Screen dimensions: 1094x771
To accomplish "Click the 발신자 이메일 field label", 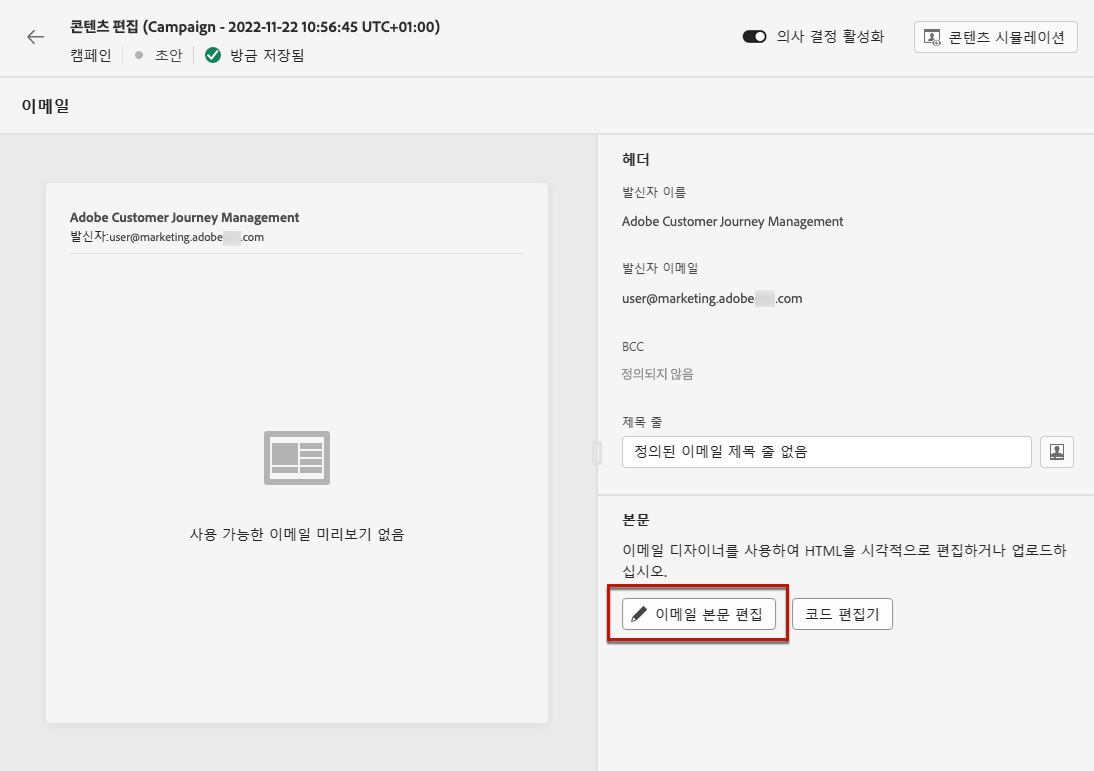I will (x=660, y=268).
